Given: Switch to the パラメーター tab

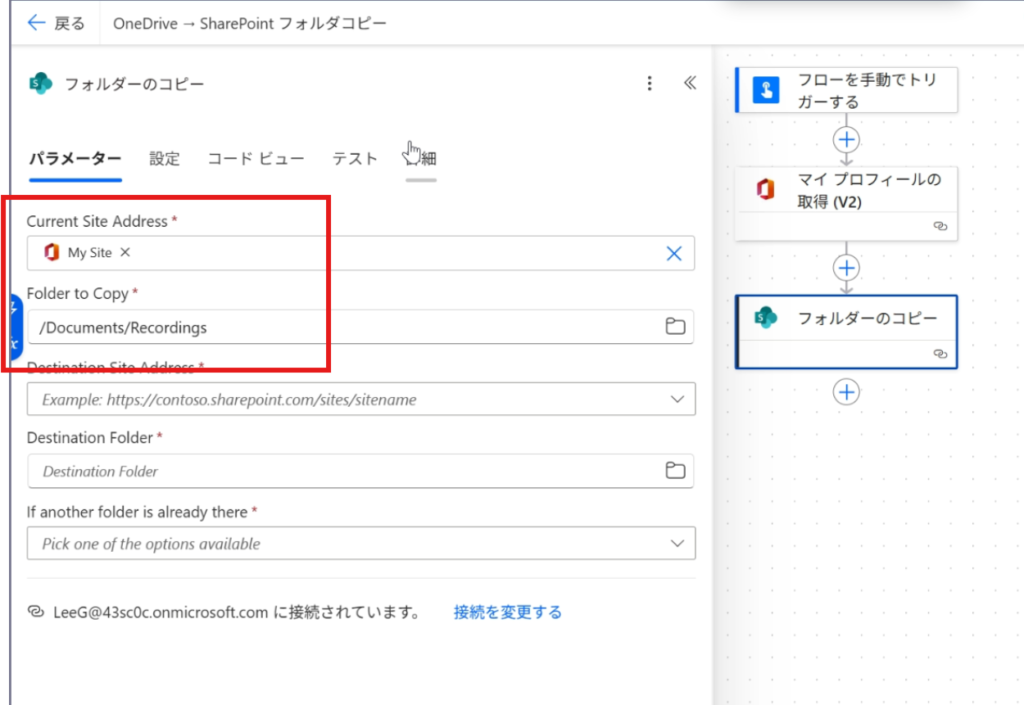Looking at the screenshot, I should [x=75, y=158].
